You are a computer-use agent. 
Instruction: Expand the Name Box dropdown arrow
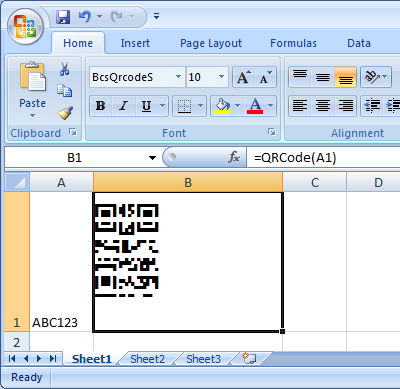coord(152,158)
